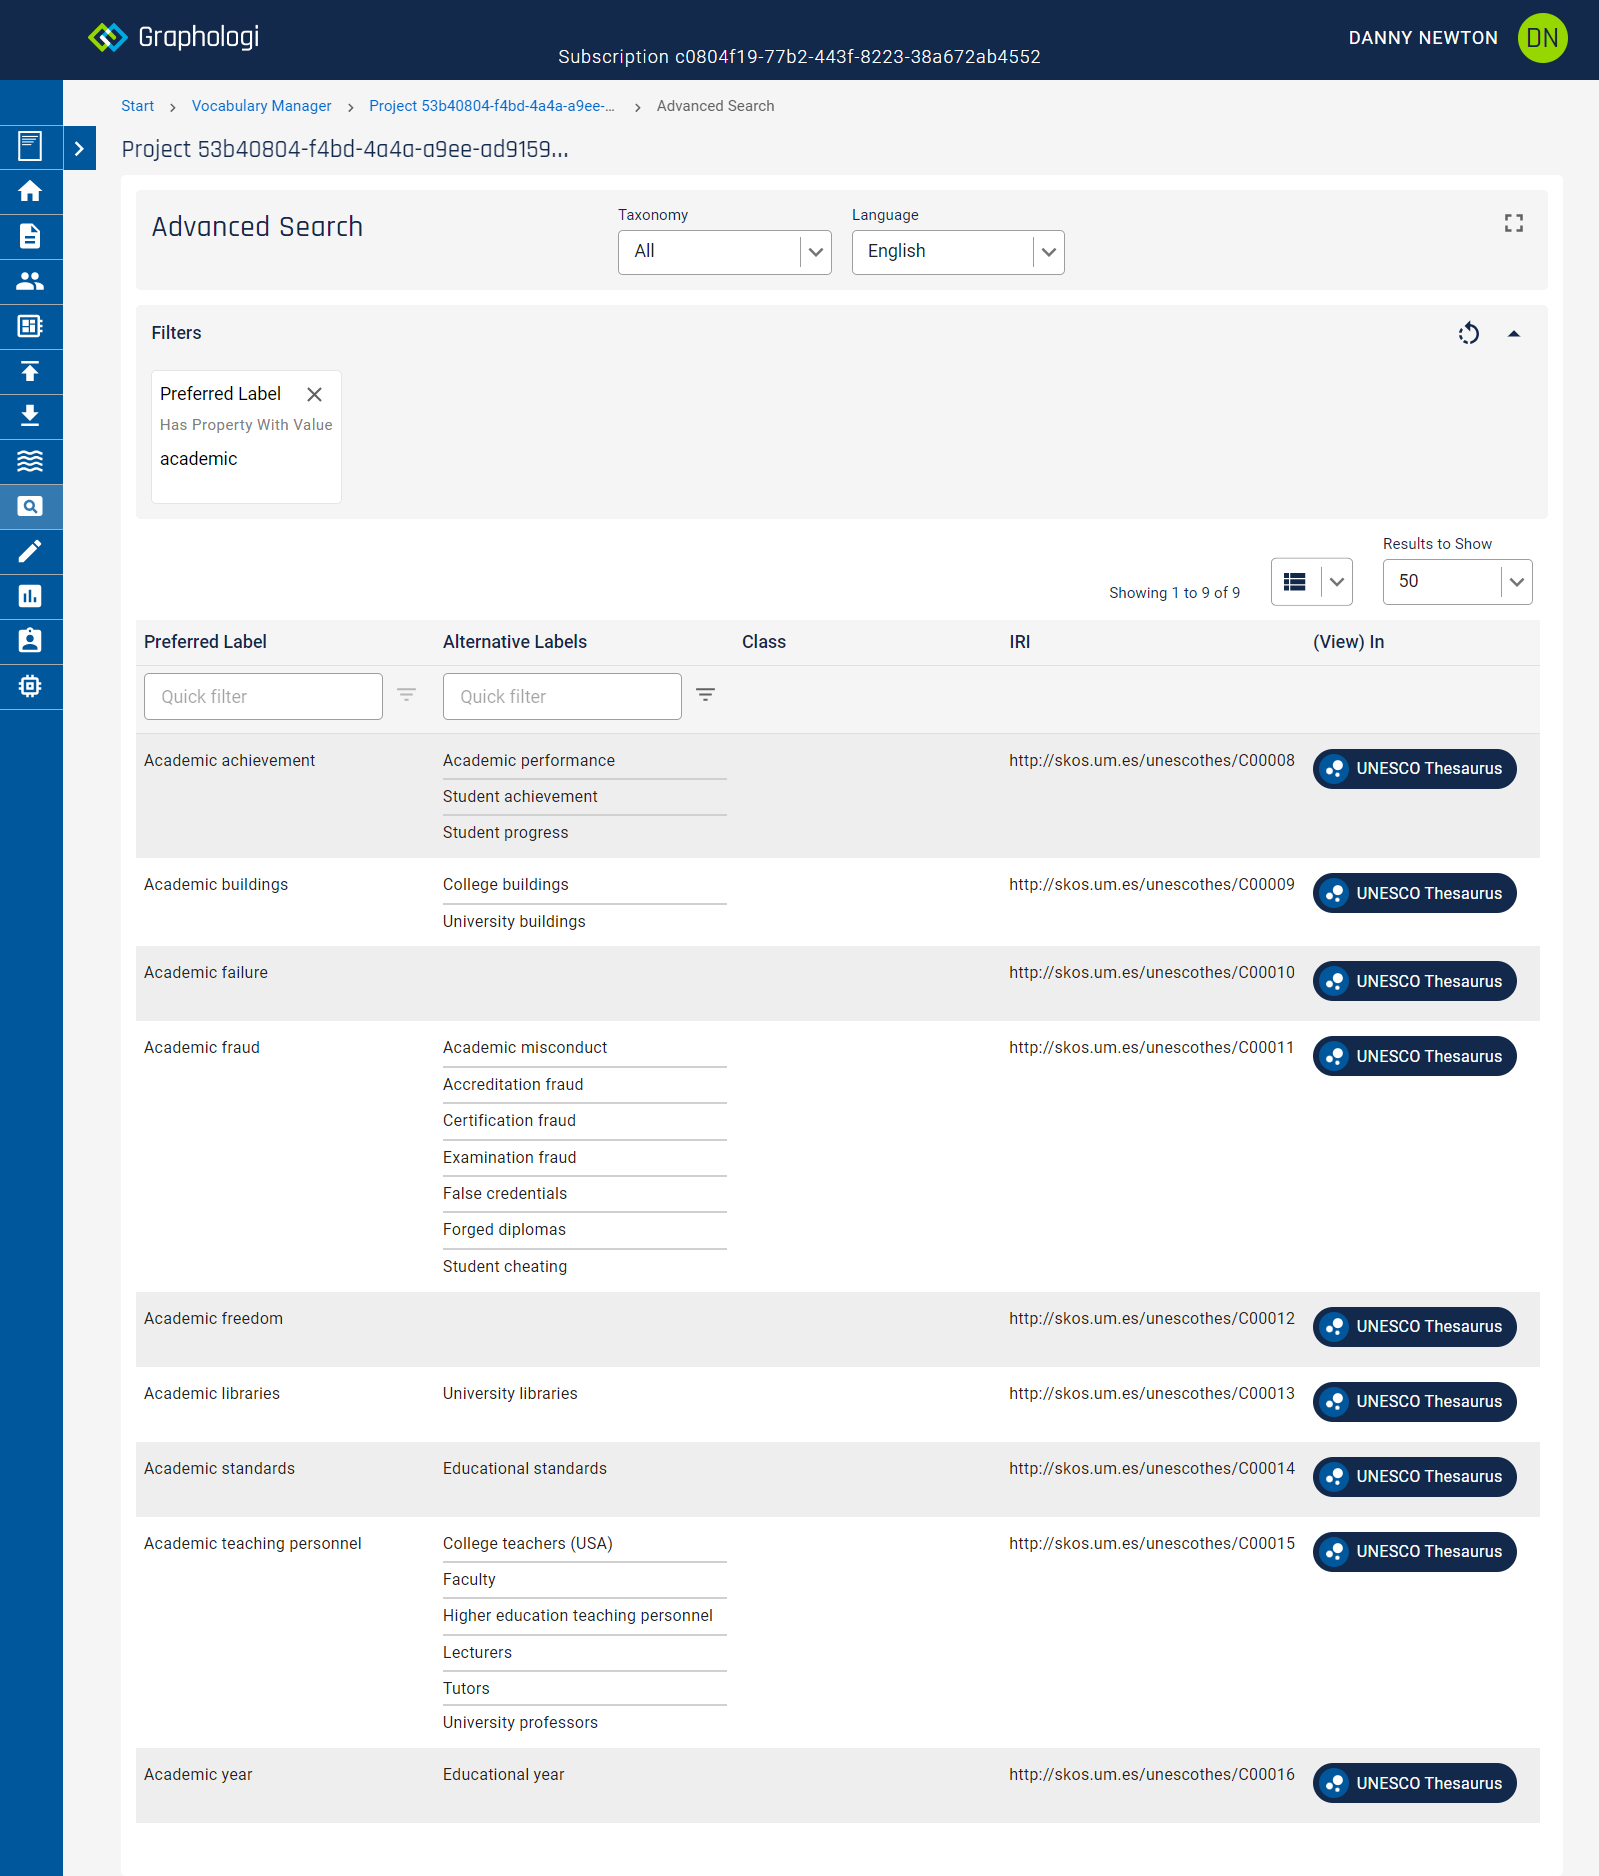Remove the Preferred Label filter
This screenshot has height=1876, width=1599.
tap(314, 395)
